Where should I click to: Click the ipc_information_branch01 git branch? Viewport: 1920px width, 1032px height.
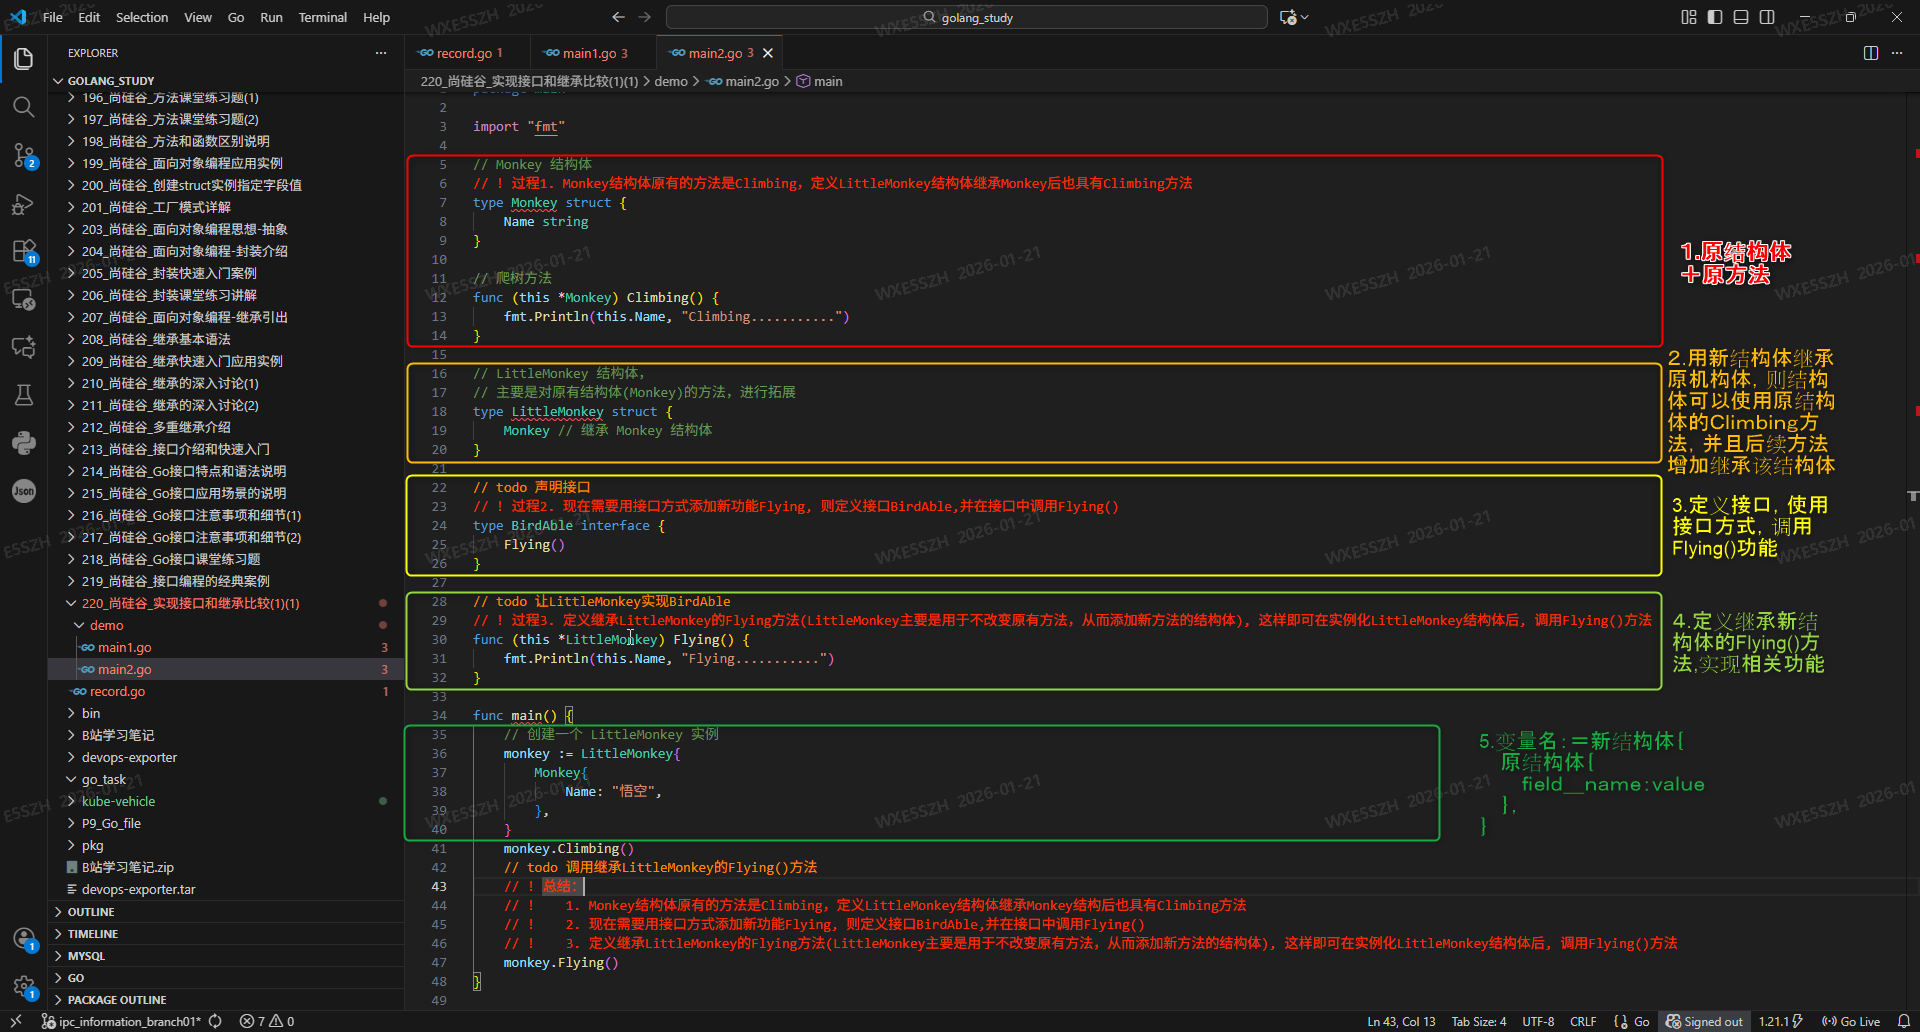pyautogui.click(x=123, y=1021)
